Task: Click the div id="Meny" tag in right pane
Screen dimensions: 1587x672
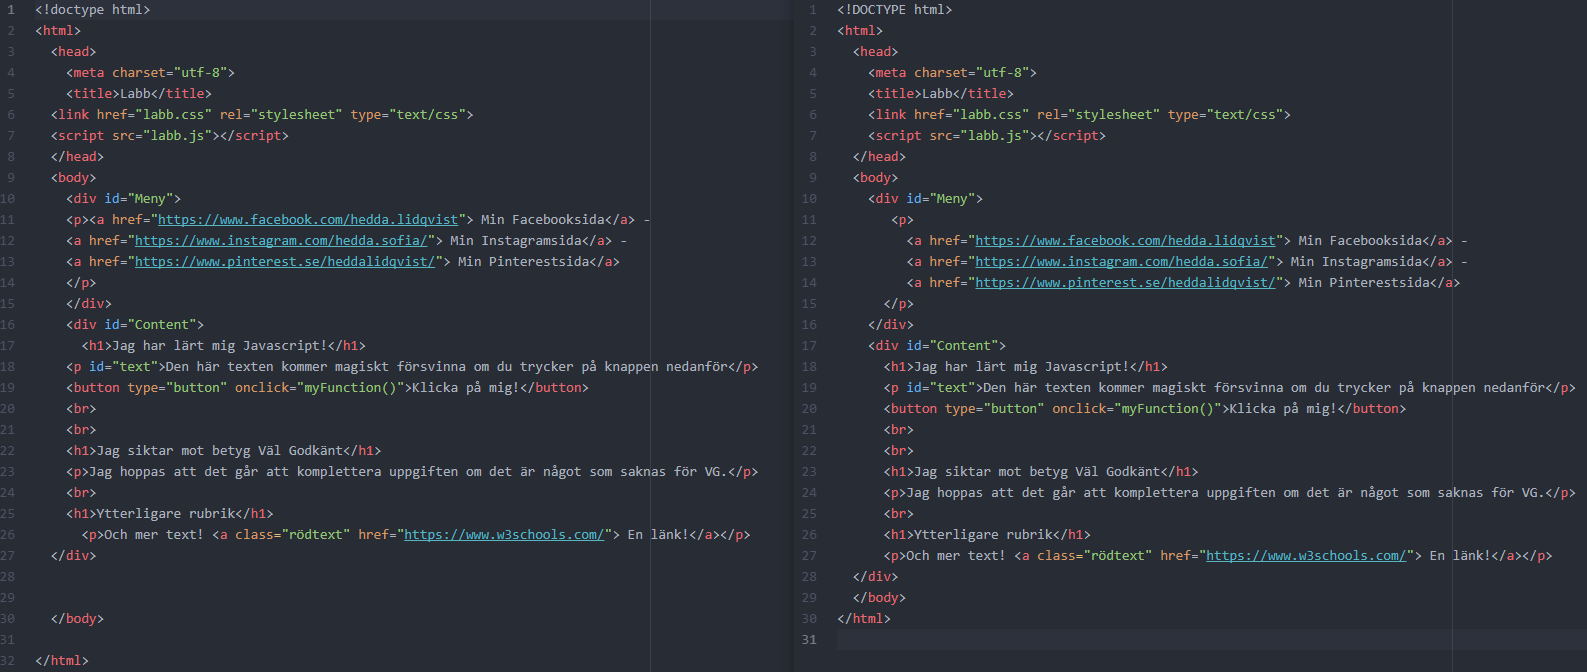Action: coord(926,199)
